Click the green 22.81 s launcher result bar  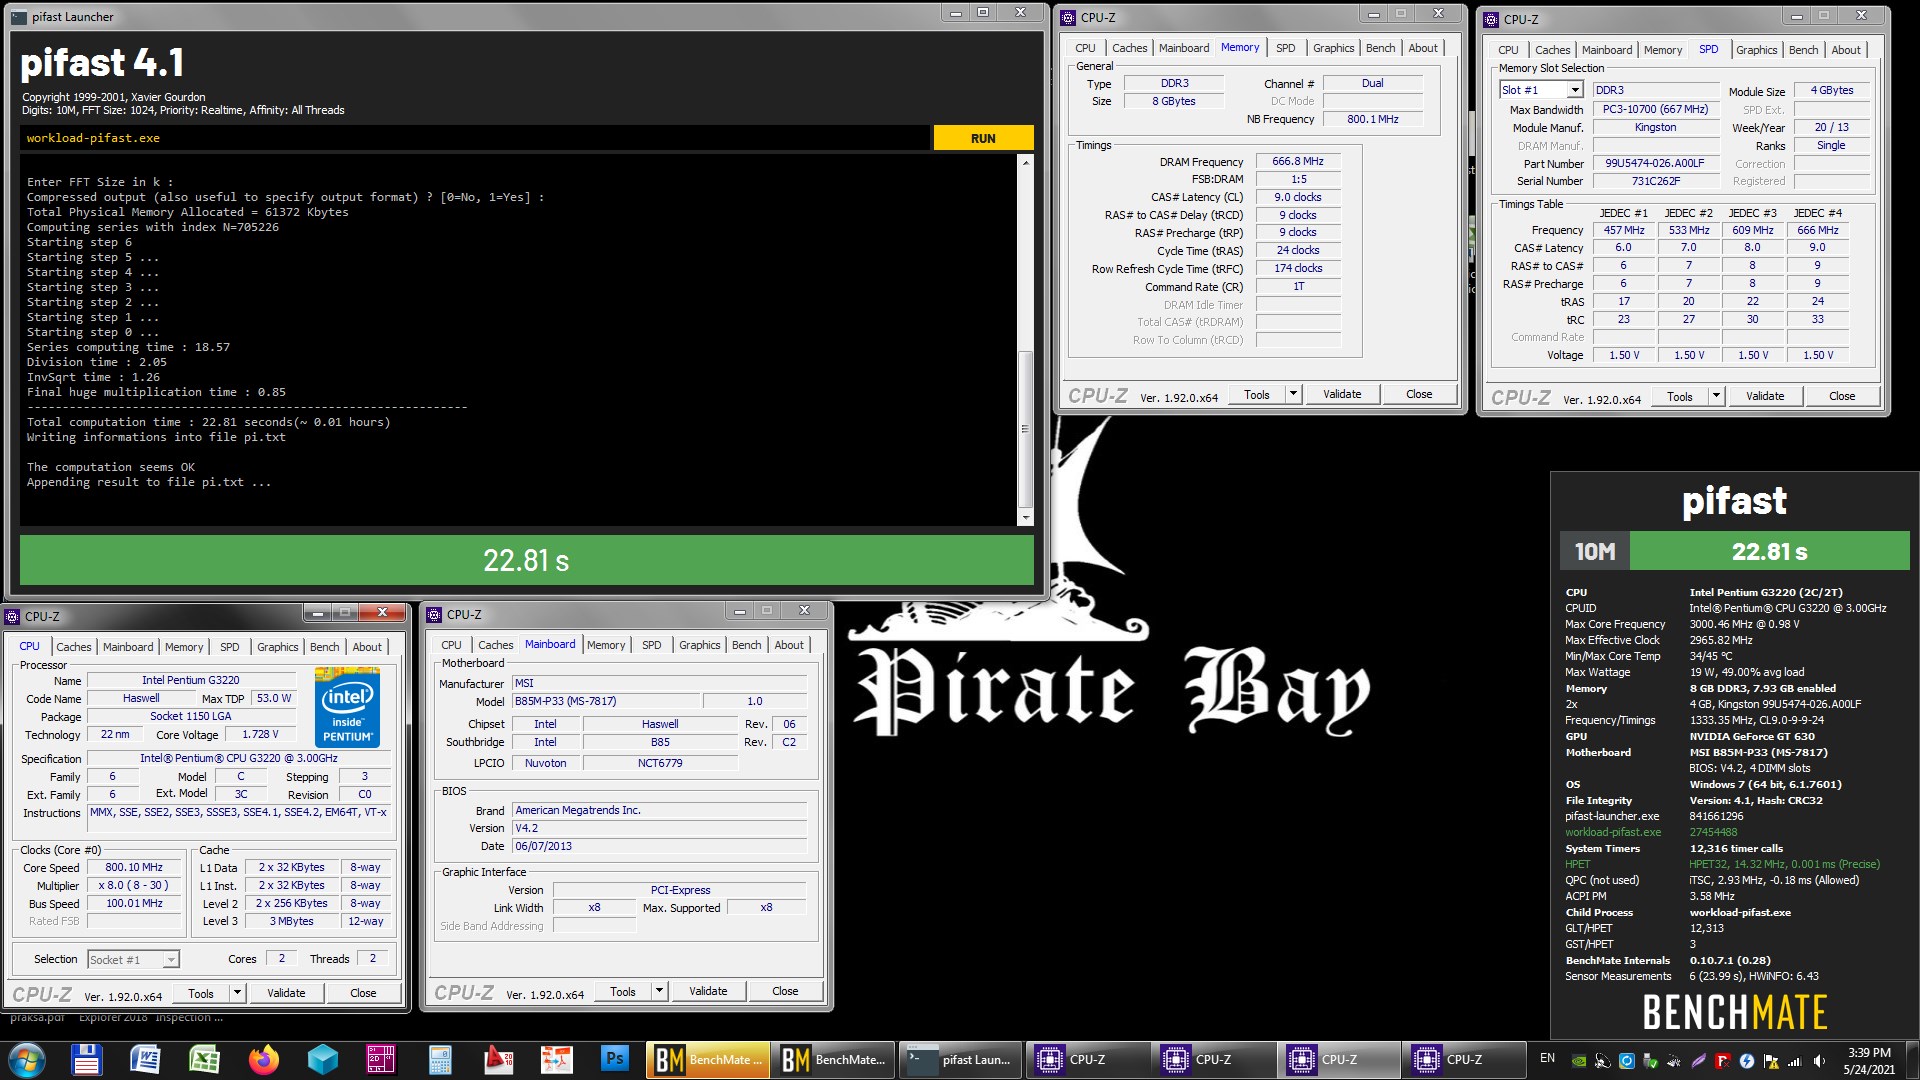[x=527, y=560]
